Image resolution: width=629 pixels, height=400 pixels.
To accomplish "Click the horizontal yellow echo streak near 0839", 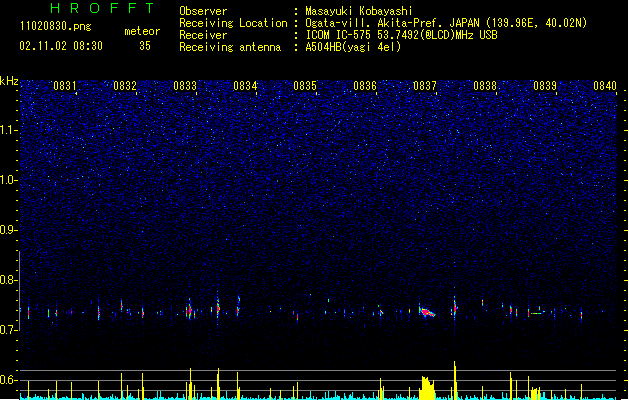I will coord(537,313).
